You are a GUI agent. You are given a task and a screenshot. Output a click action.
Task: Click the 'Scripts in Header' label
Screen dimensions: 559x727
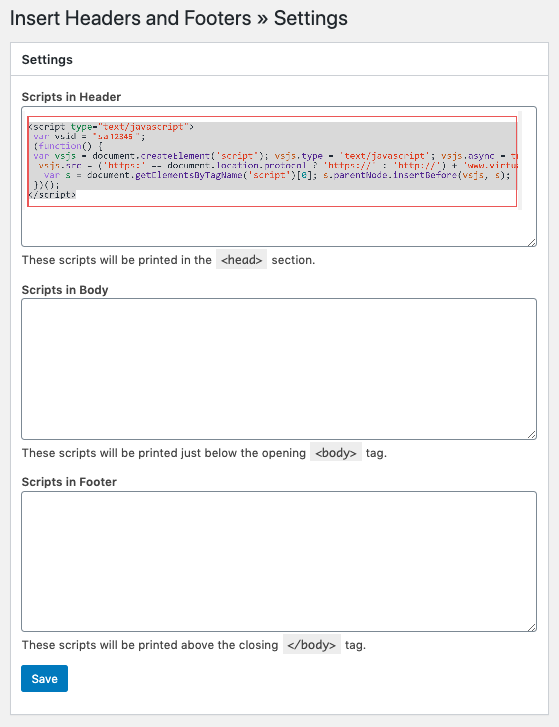pyautogui.click(x=71, y=97)
